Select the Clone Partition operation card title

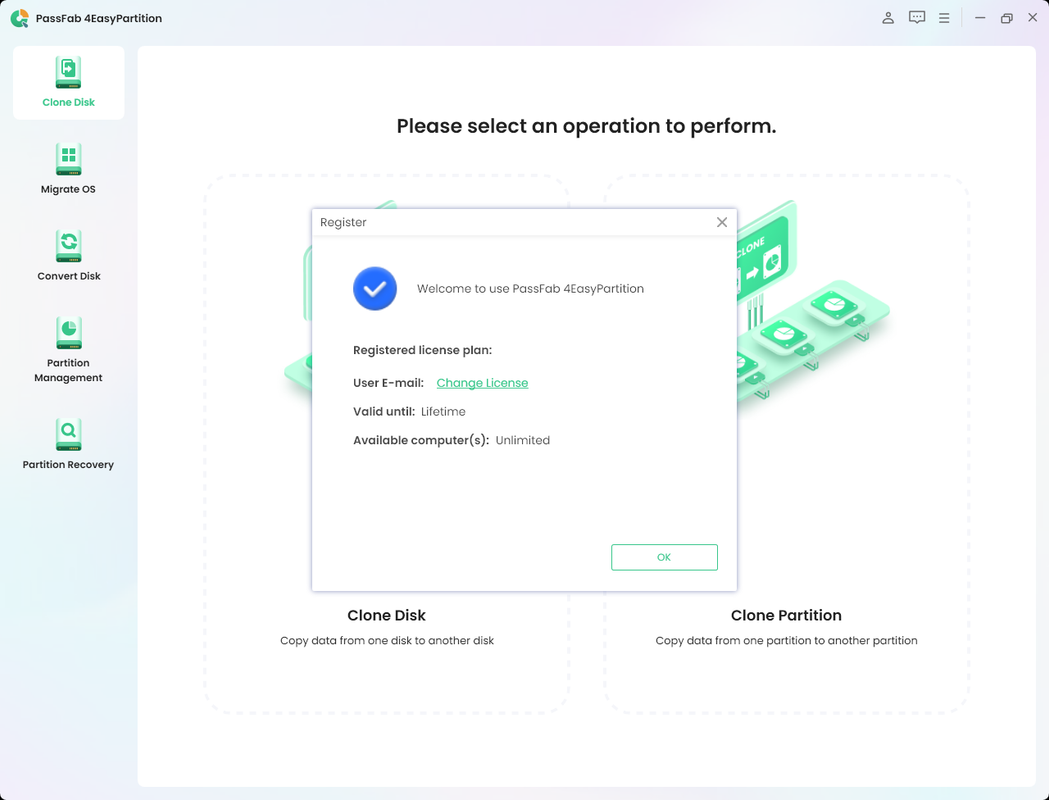coord(786,615)
